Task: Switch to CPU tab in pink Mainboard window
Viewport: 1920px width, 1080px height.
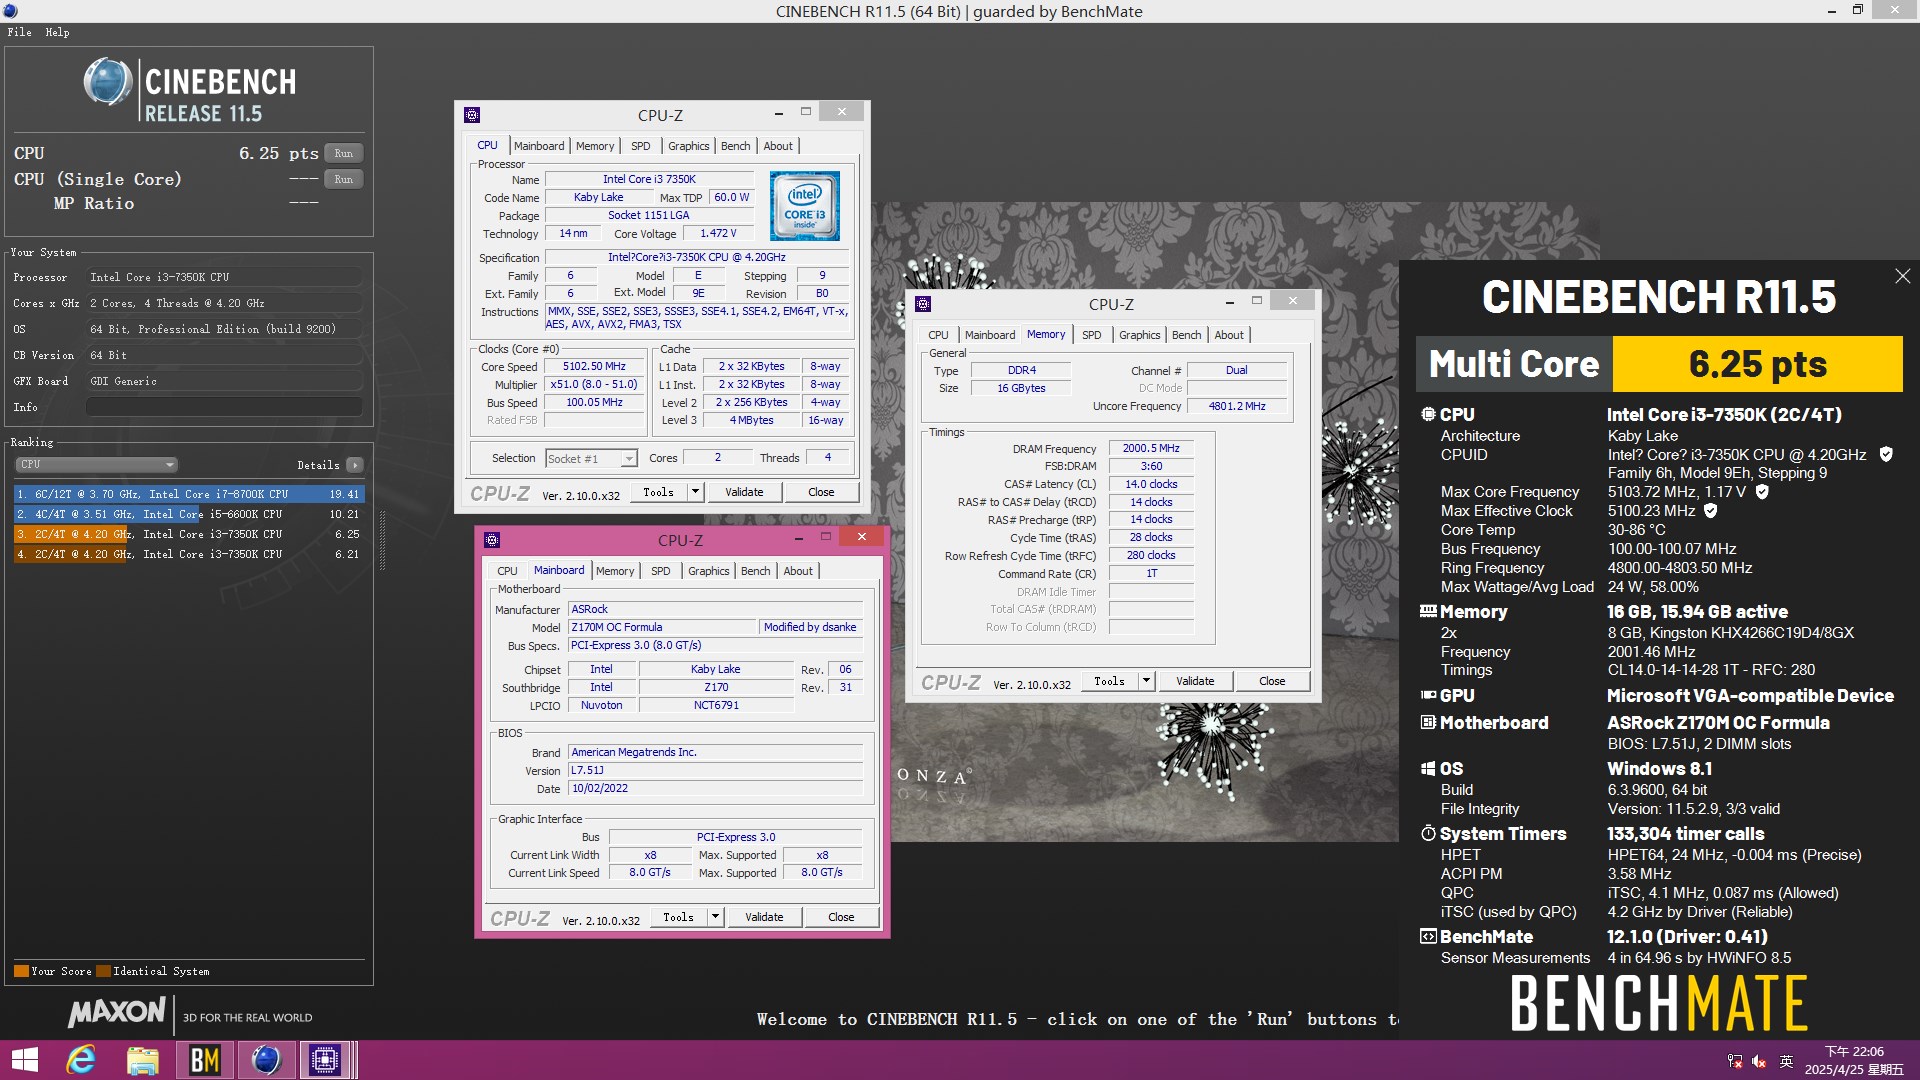Action: (x=507, y=571)
